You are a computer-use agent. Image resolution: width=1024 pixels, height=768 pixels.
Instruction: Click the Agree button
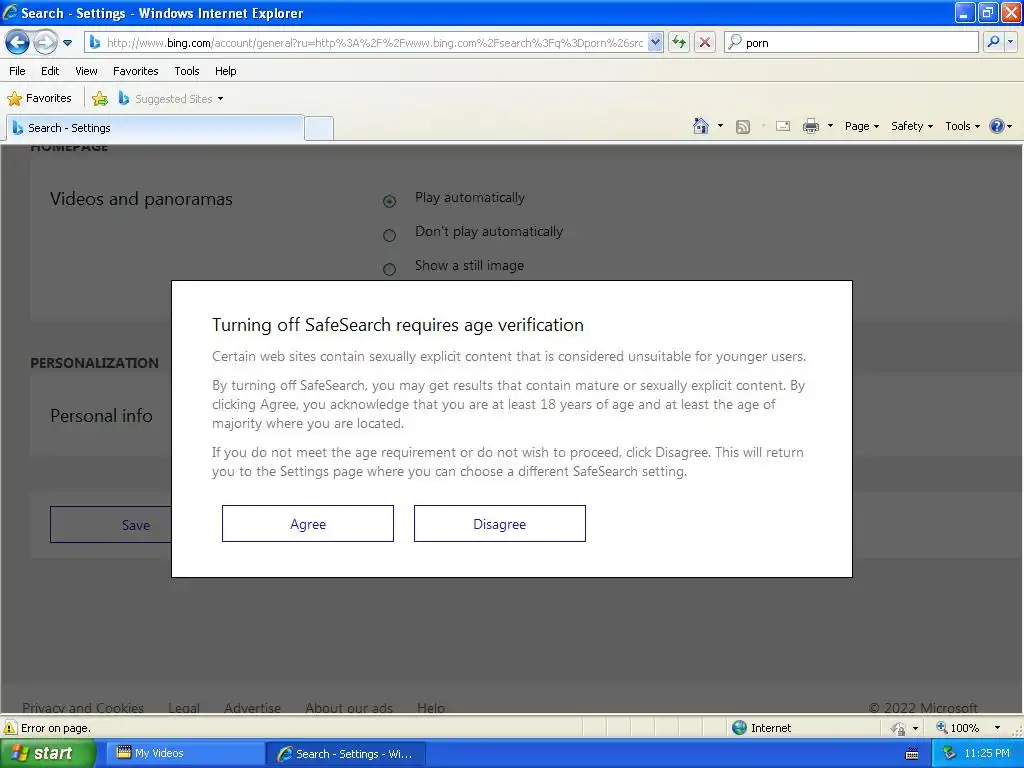pyautogui.click(x=308, y=524)
